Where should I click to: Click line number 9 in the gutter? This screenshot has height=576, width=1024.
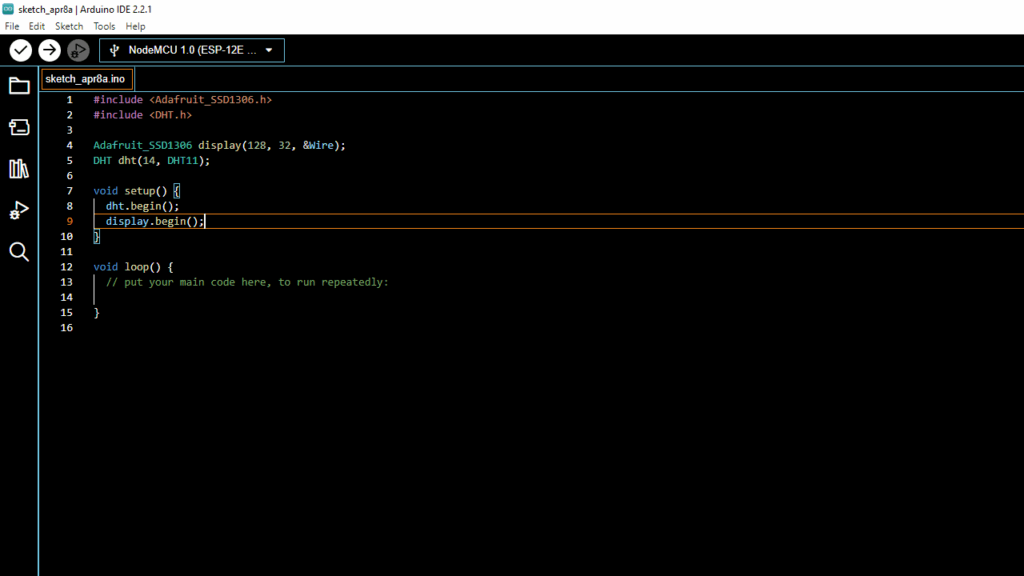click(x=69, y=221)
